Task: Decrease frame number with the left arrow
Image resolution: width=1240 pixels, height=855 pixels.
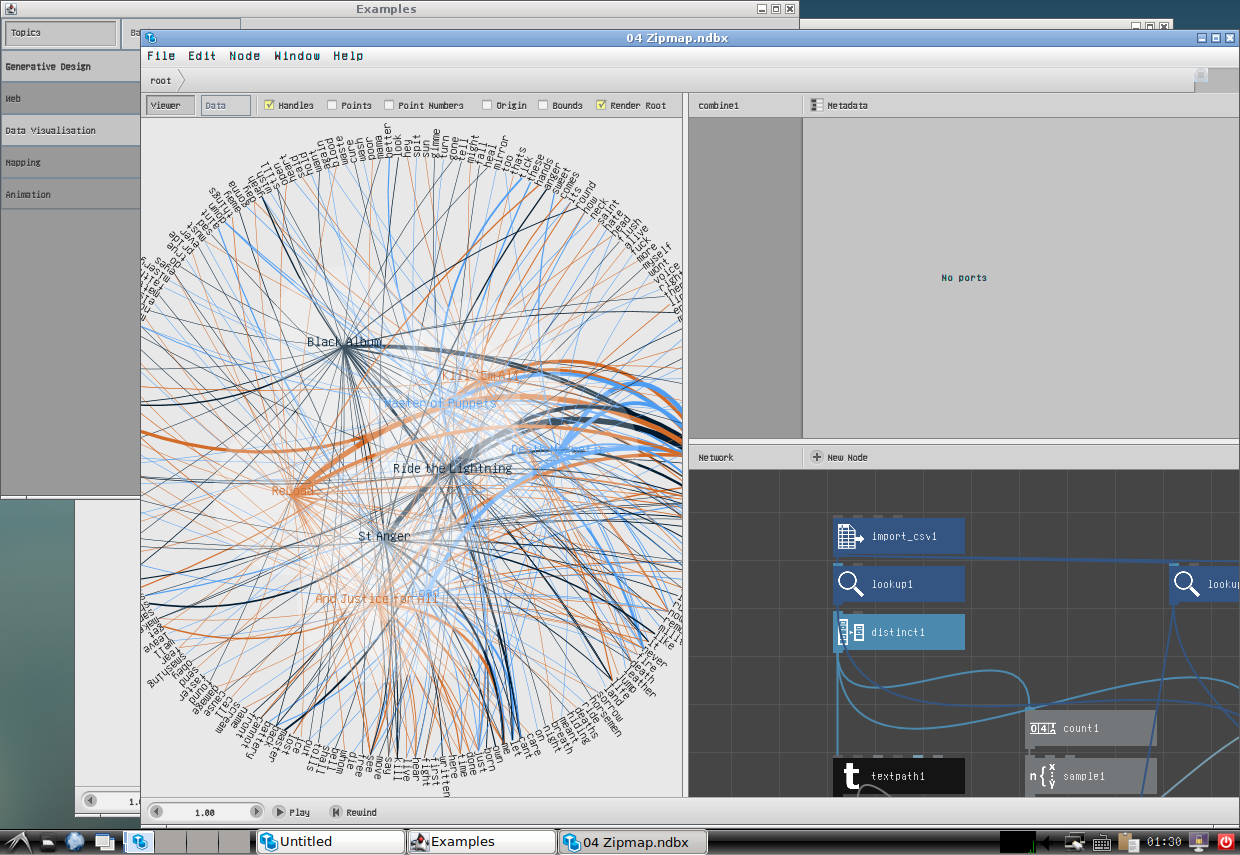Action: [154, 812]
